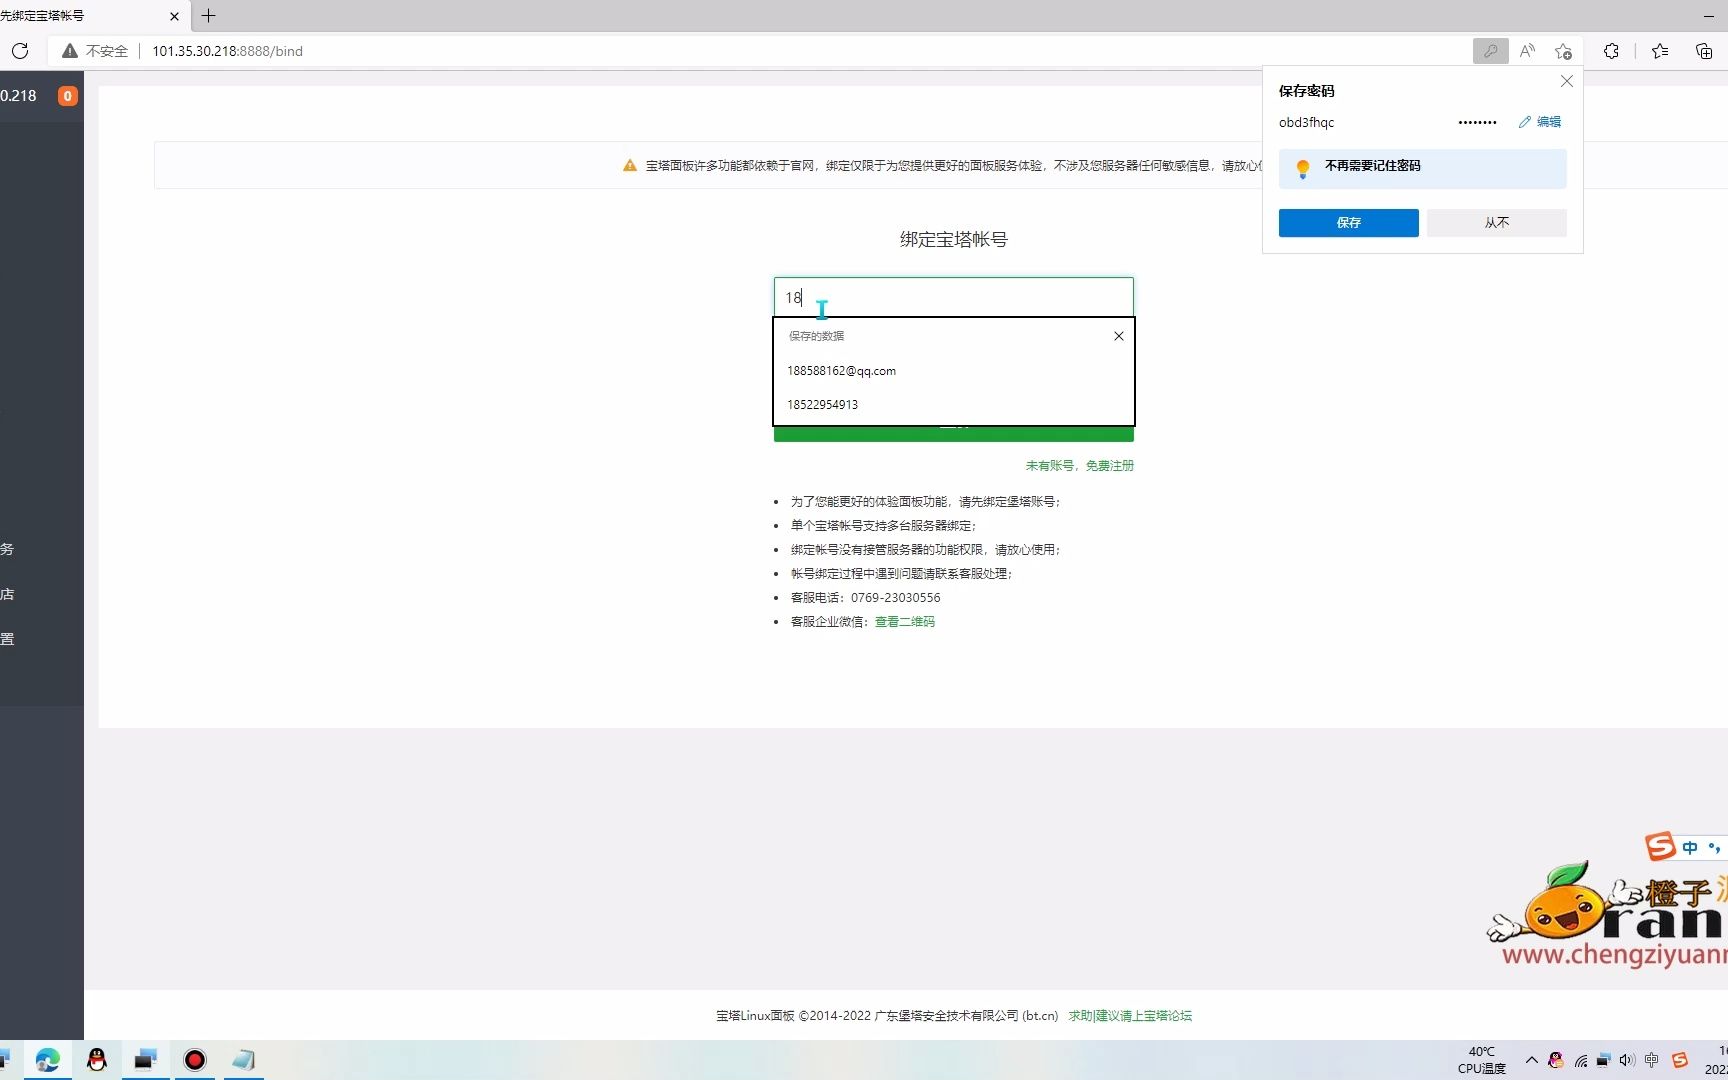Screen dimensions: 1728x1080
Task: Open the password key icon in address bar
Action: (x=1490, y=51)
